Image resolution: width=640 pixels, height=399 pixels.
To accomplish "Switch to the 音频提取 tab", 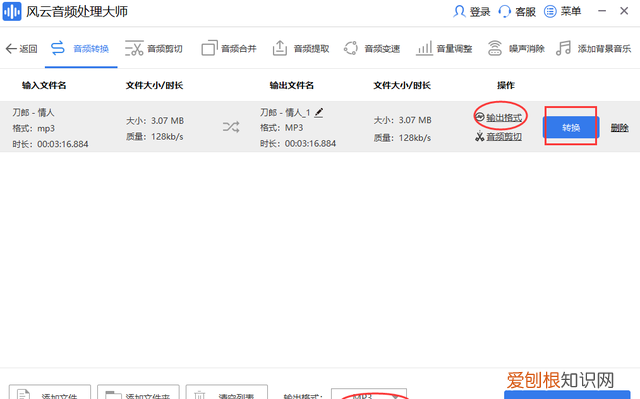I will tap(301, 49).
